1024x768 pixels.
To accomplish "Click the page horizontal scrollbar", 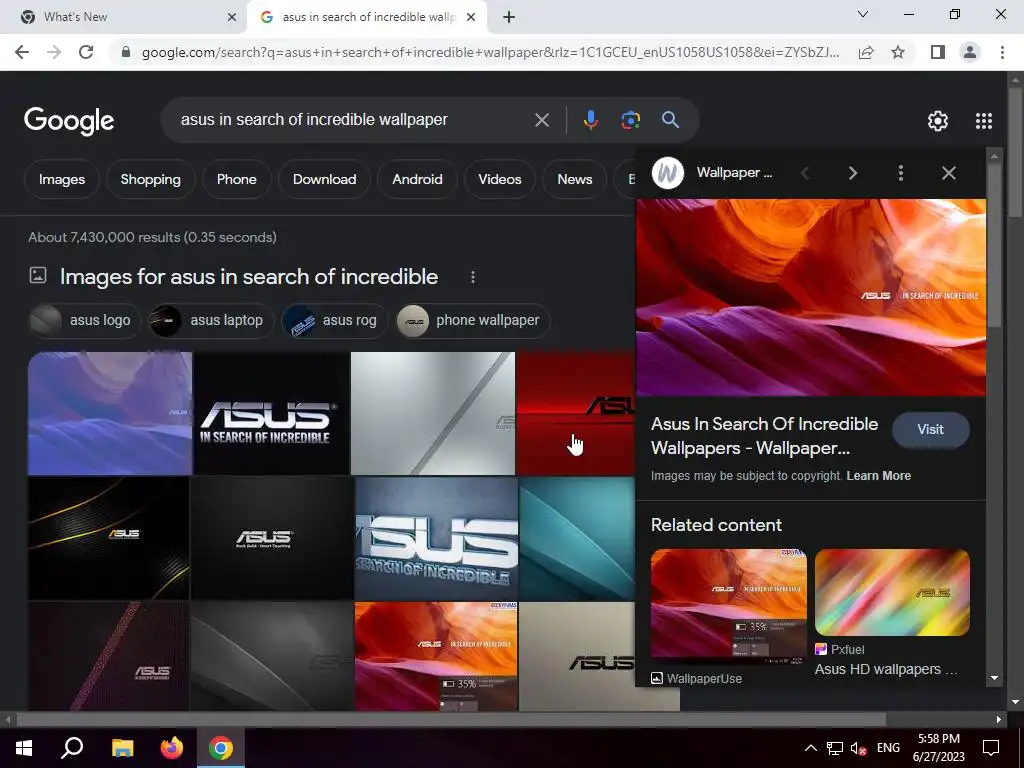I will tap(451, 720).
